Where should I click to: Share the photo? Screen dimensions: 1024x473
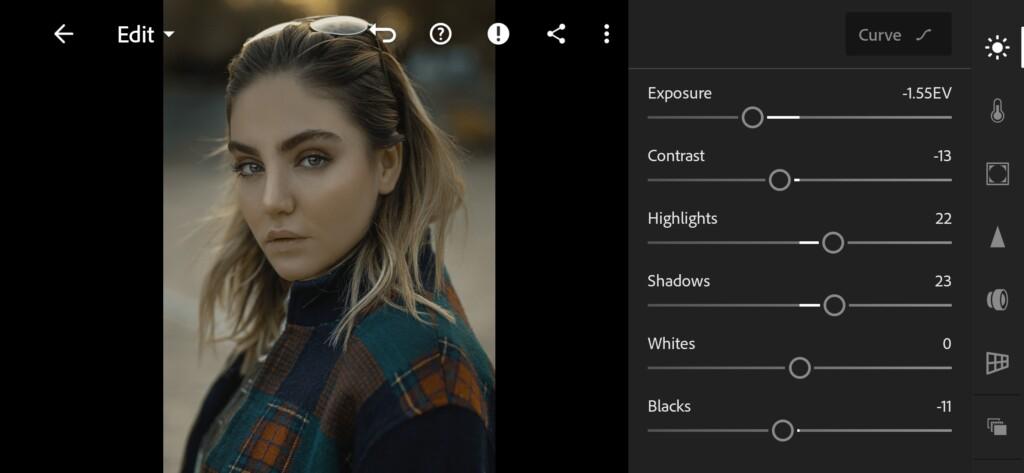coord(556,34)
